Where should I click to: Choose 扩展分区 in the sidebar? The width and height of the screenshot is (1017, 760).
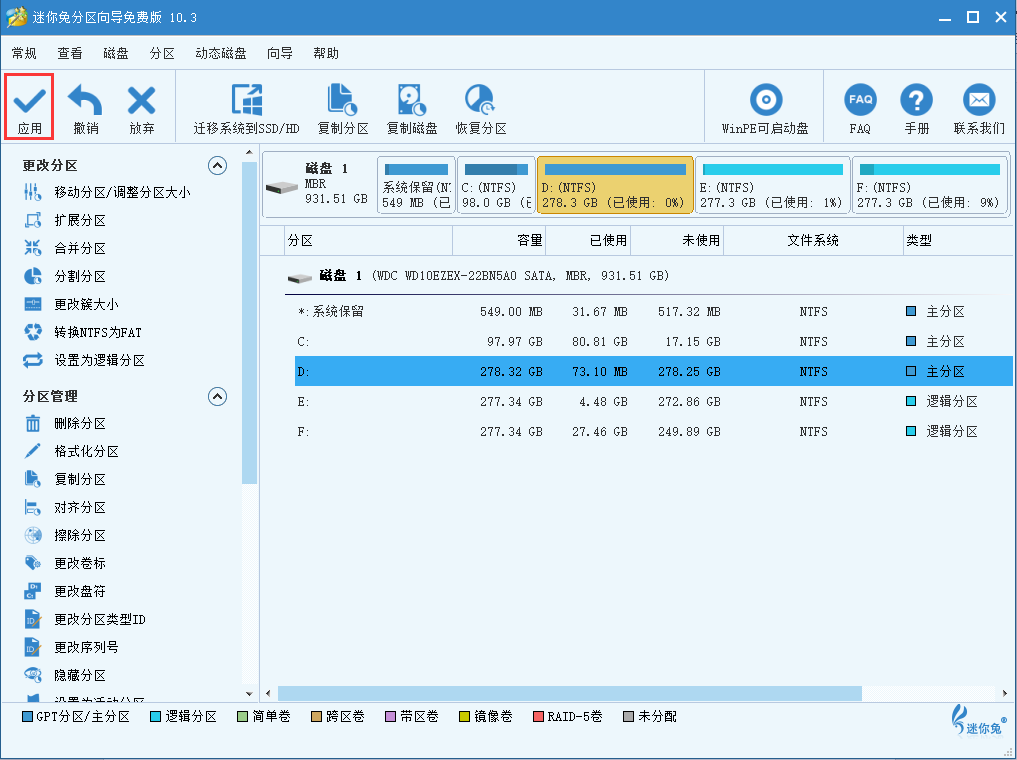point(64,220)
